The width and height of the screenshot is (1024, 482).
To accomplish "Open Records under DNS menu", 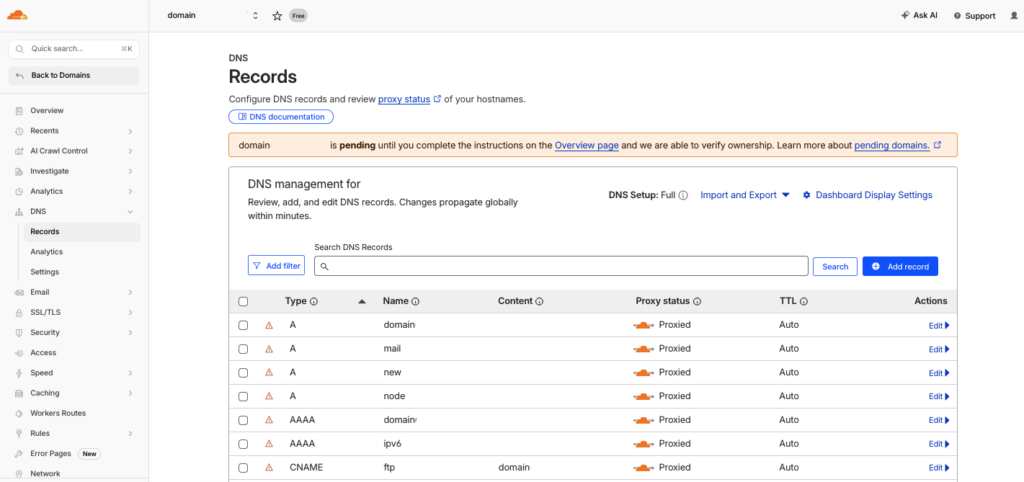I will point(82,232).
